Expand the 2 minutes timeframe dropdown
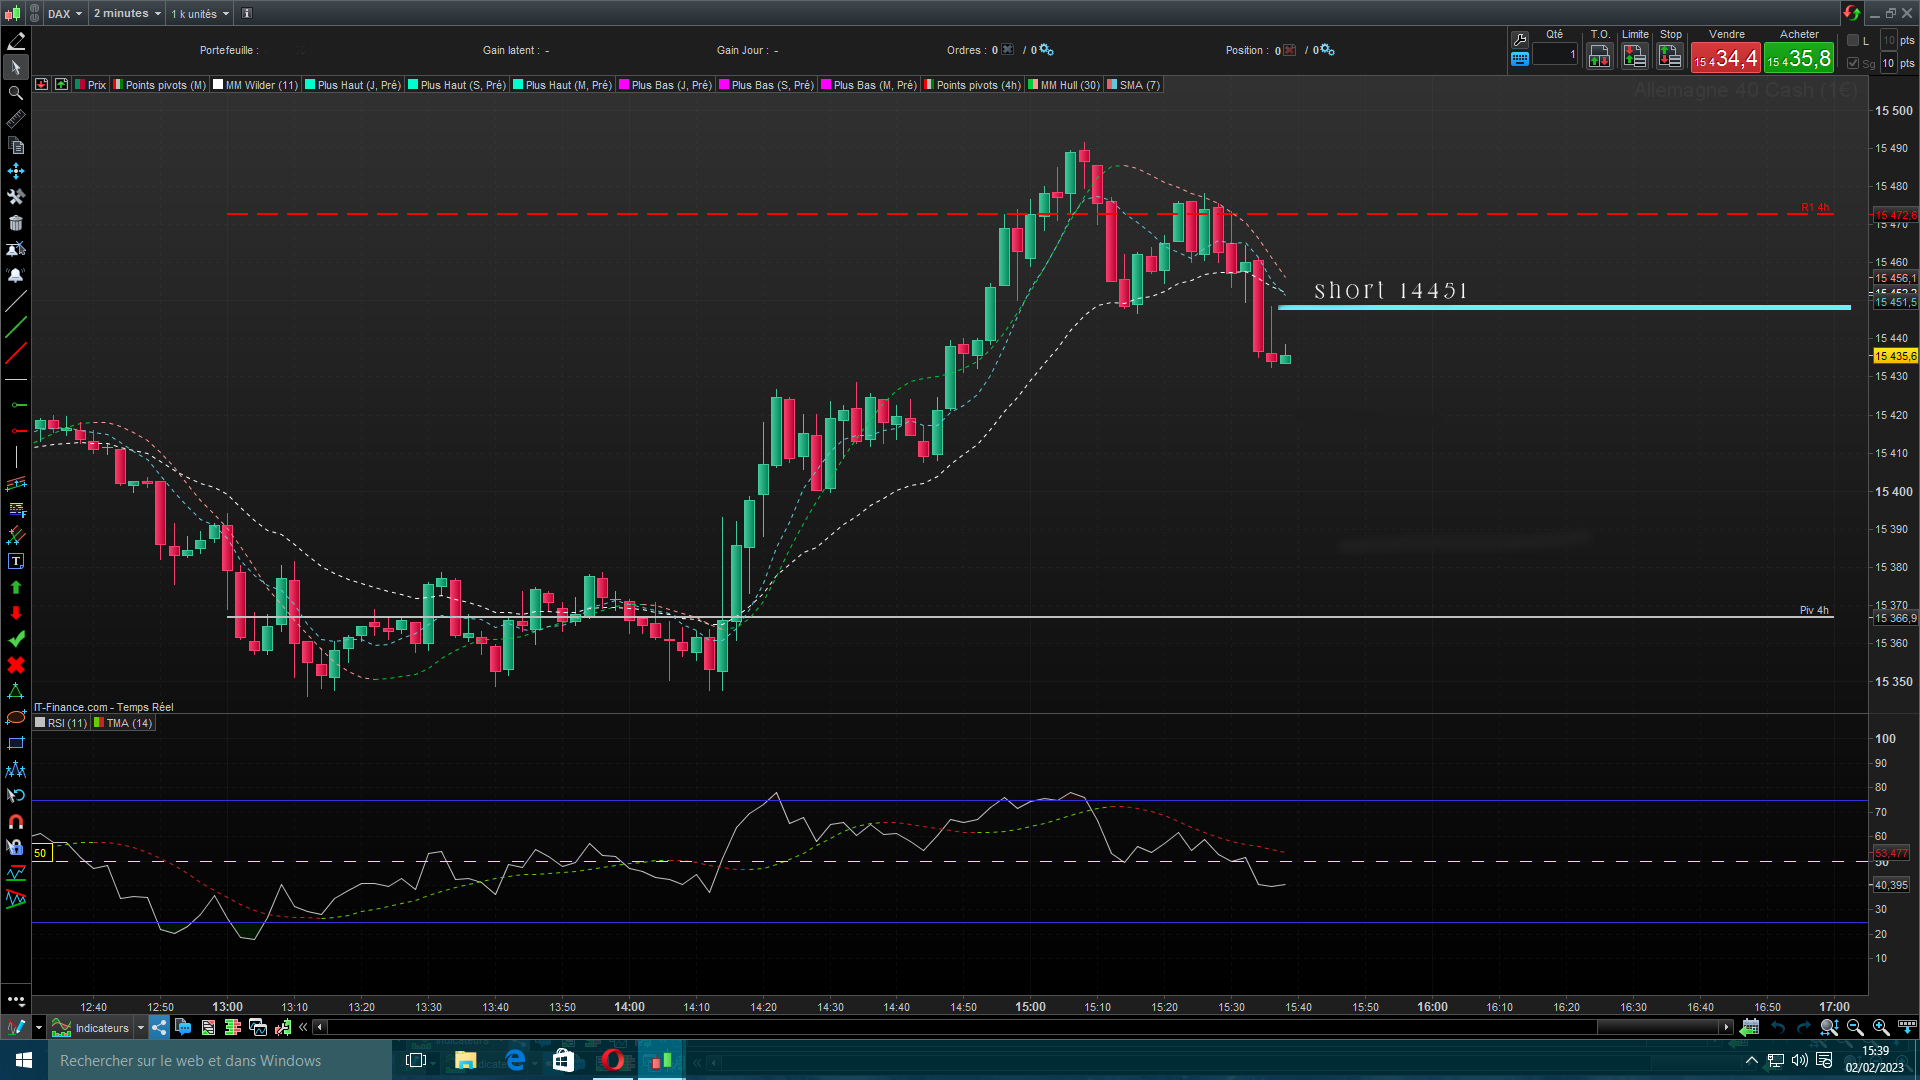1920x1080 pixels. [x=127, y=13]
